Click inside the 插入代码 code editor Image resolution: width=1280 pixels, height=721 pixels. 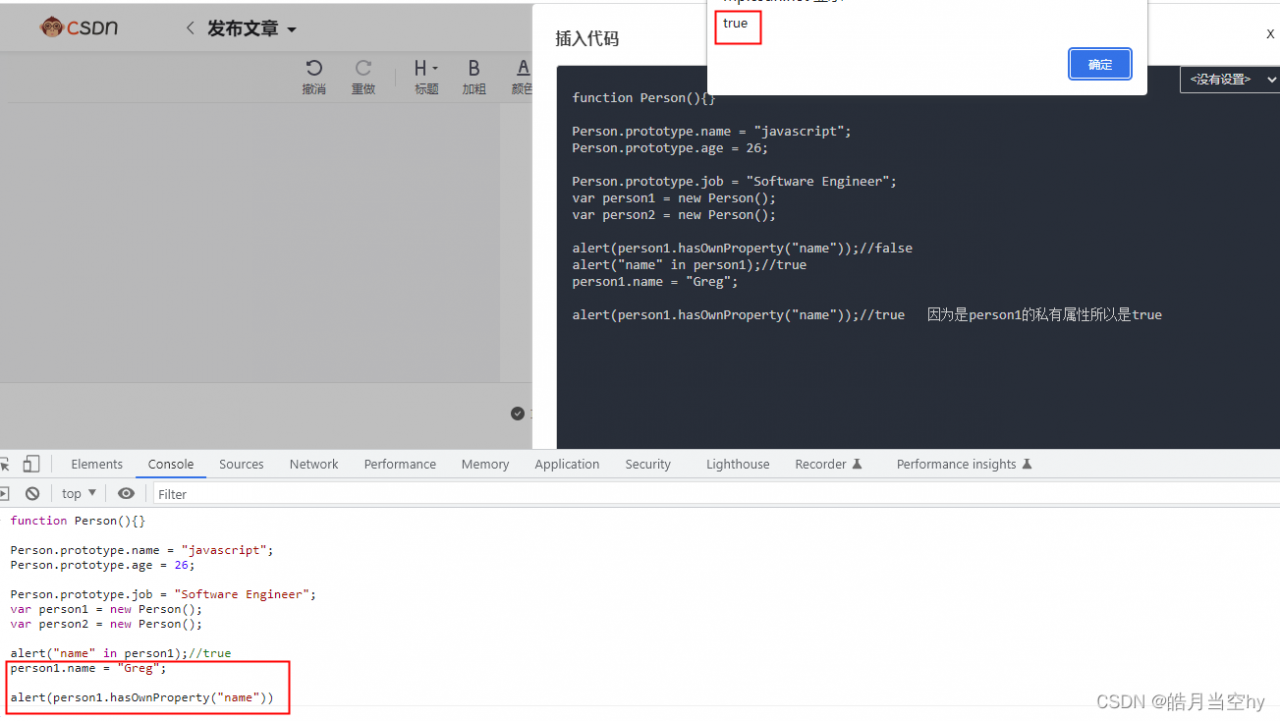pyautogui.click(x=918, y=257)
